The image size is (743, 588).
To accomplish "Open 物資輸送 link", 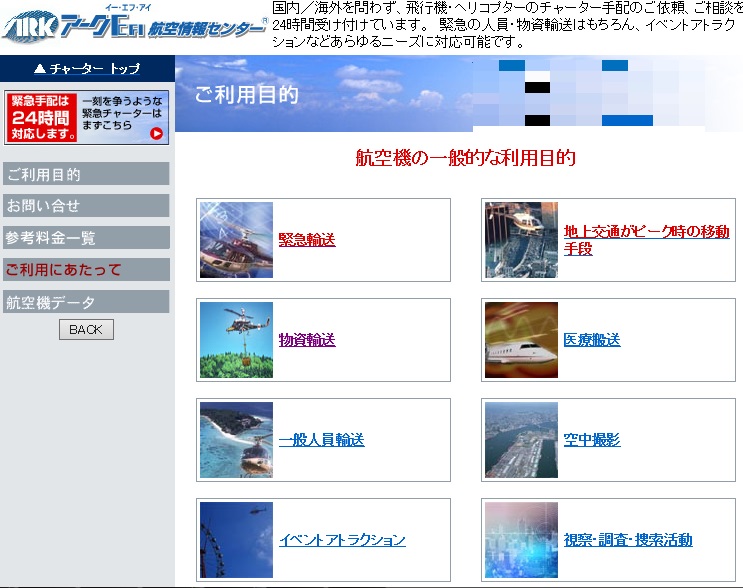I will tap(307, 340).
